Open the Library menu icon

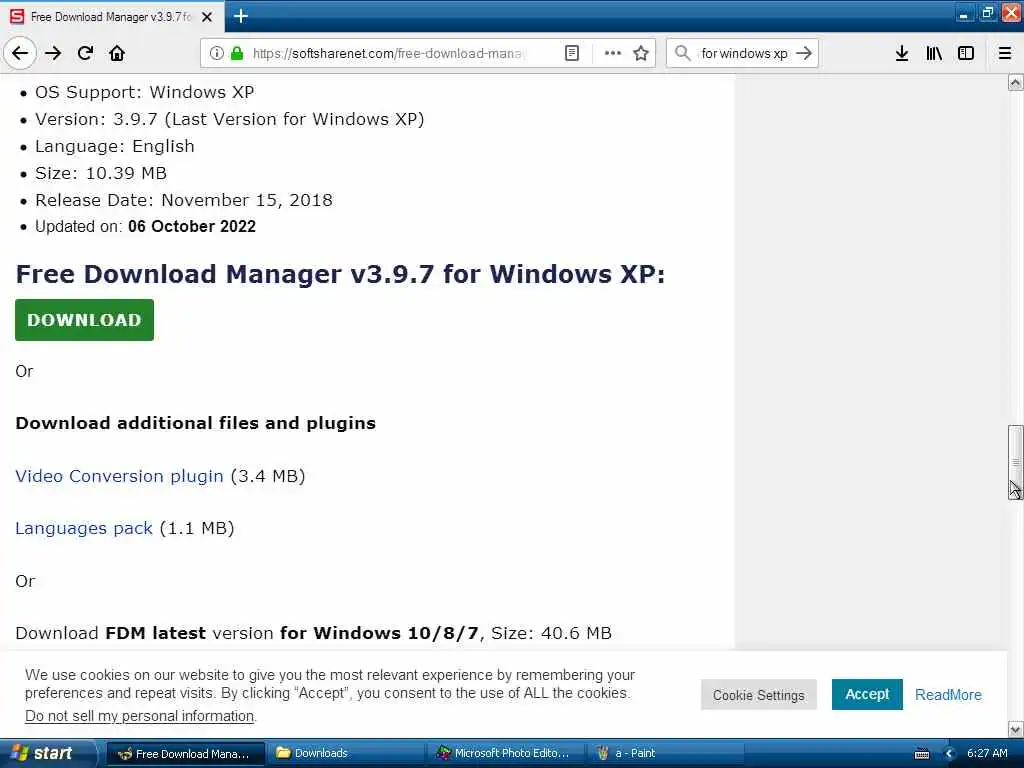tap(934, 53)
